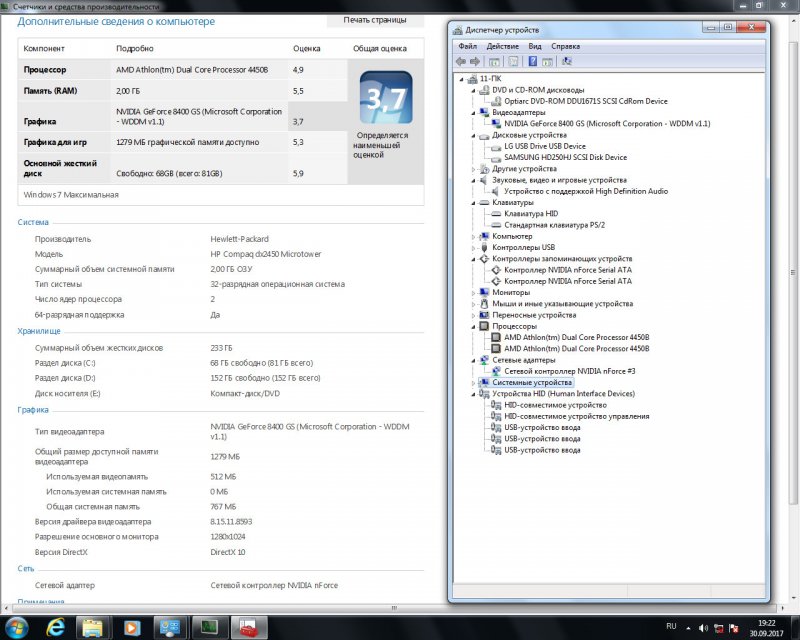This screenshot has height=640, width=800.
Task: Click the RU language indicator in taskbar
Action: point(671,627)
